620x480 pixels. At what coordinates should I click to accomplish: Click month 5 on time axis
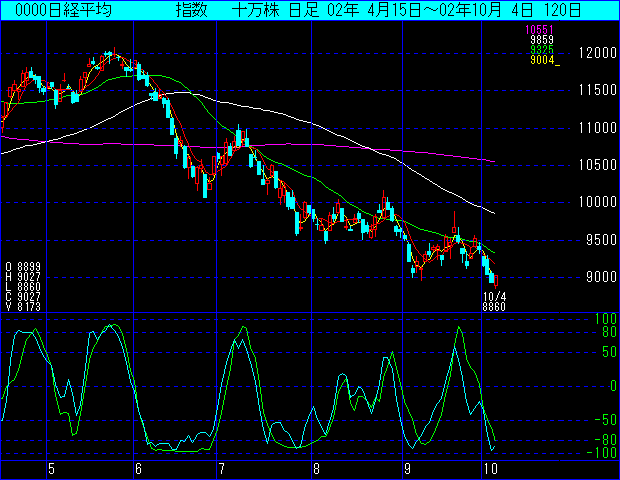tap(51, 469)
